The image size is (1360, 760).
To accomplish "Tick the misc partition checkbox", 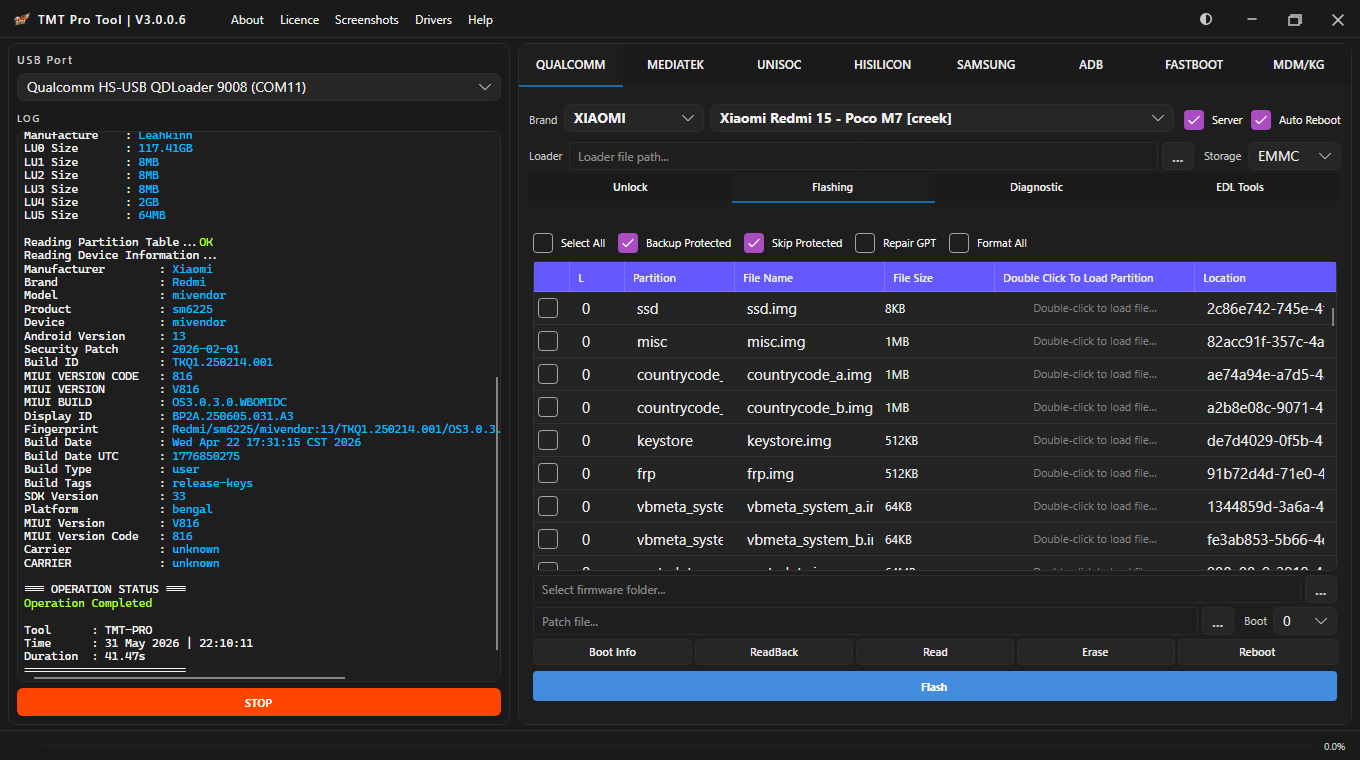I will (x=548, y=341).
